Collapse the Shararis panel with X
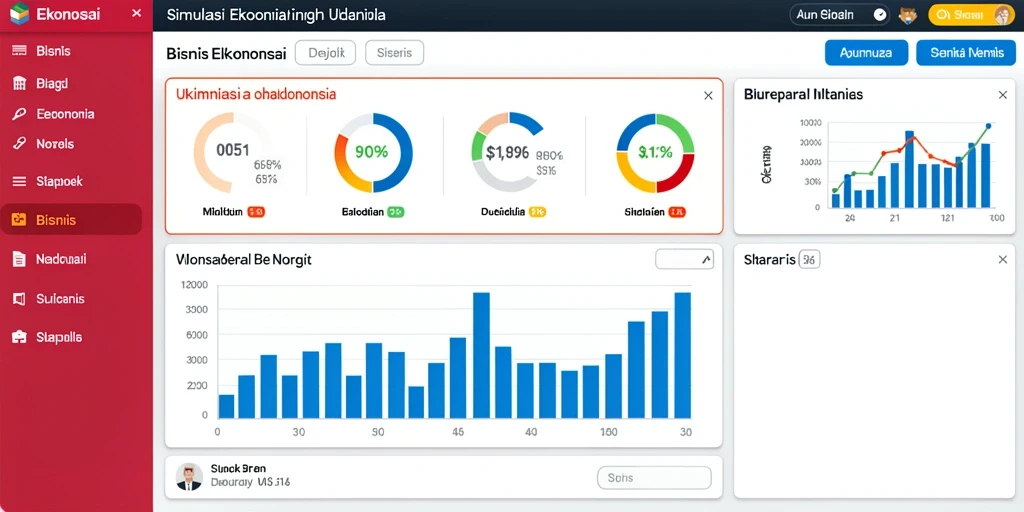The width and height of the screenshot is (1024, 512). tap(1003, 260)
